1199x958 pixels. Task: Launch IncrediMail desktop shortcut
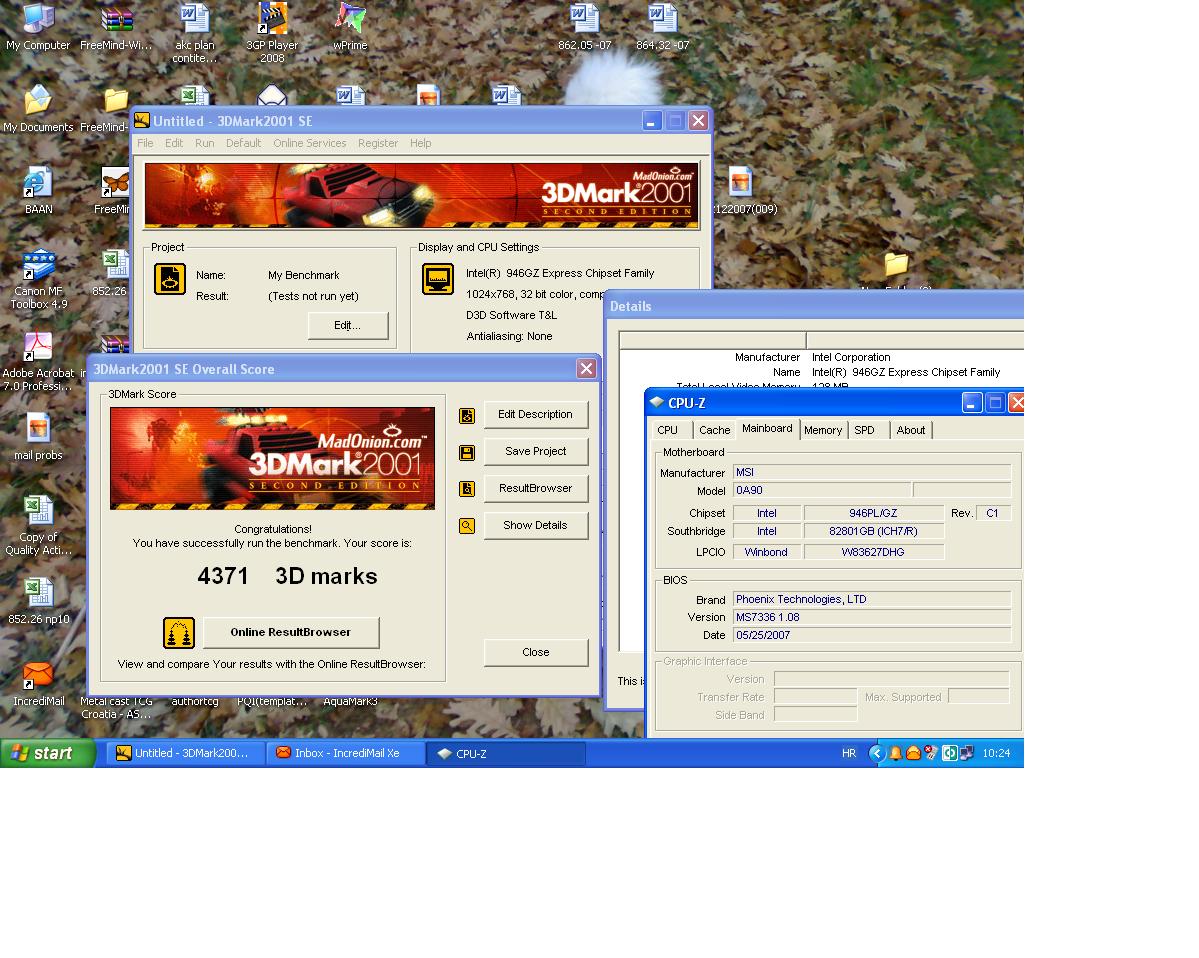click(38, 683)
